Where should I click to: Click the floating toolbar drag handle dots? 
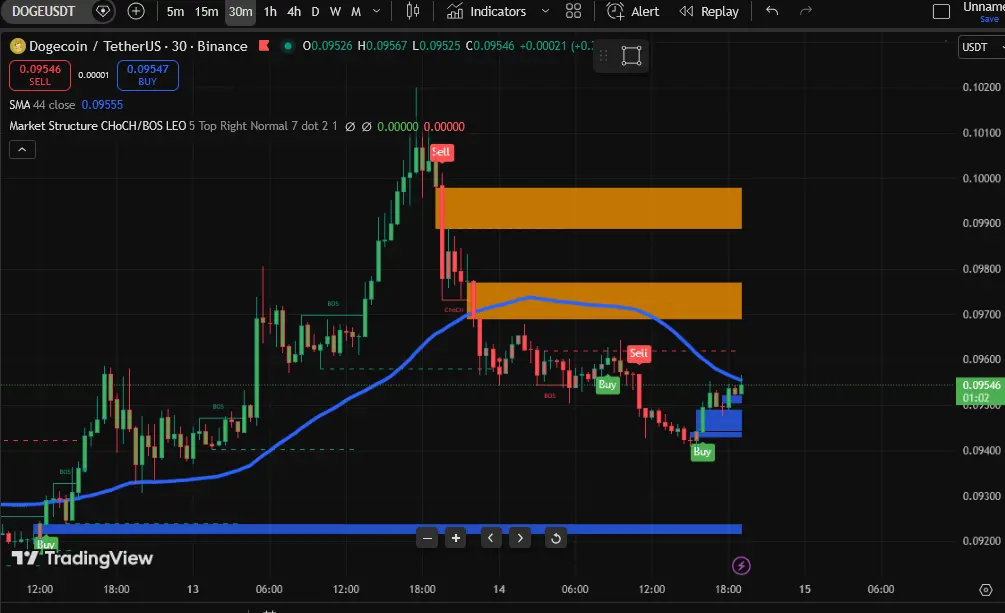point(603,56)
